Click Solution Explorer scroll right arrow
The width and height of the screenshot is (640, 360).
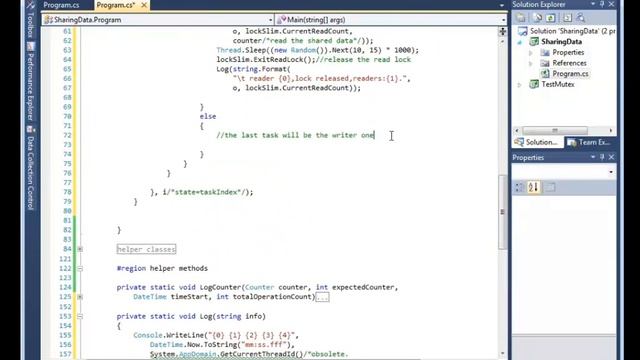[611, 131]
